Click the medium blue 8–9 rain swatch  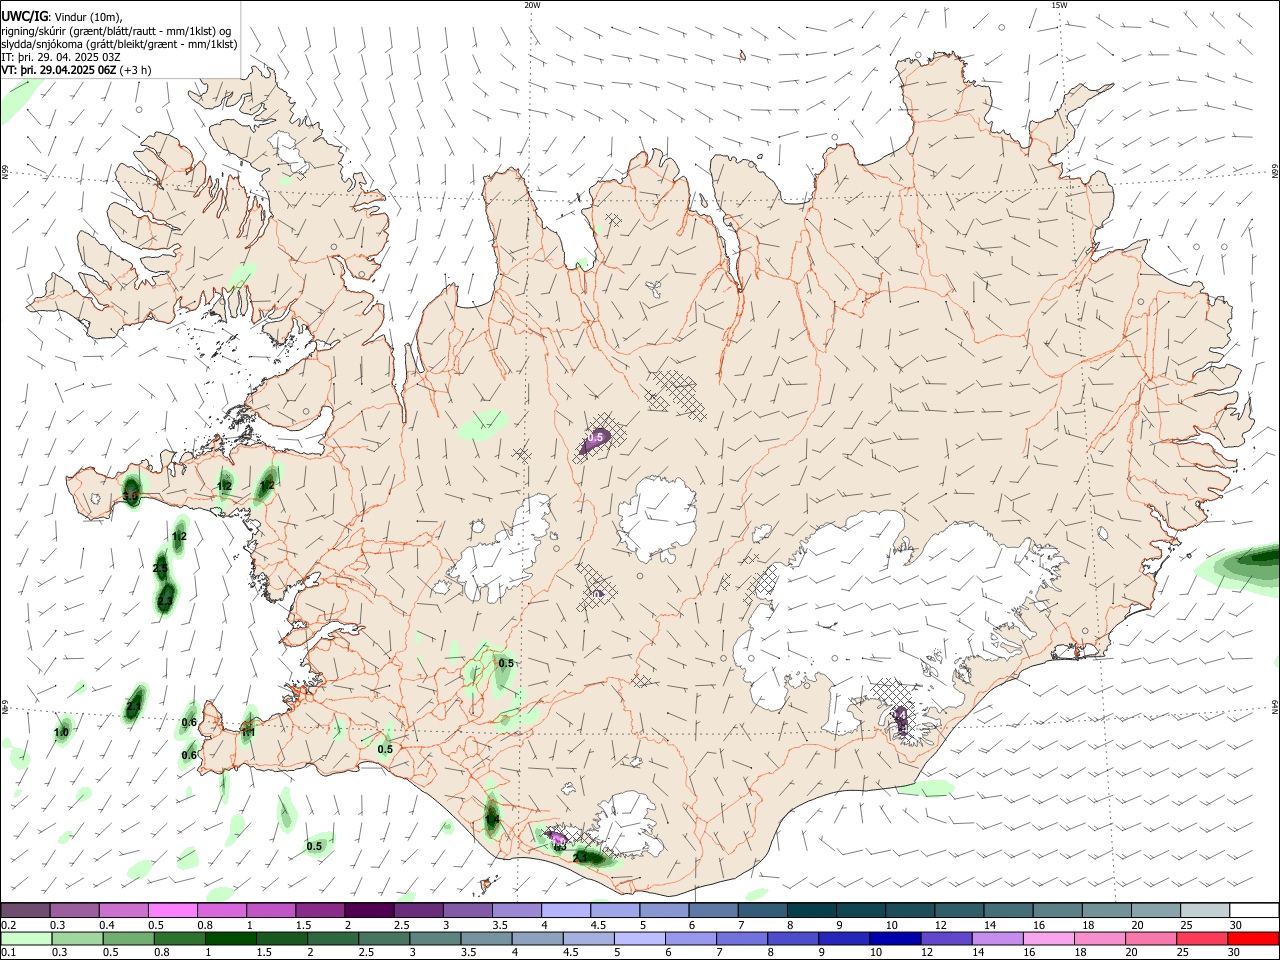(793, 938)
